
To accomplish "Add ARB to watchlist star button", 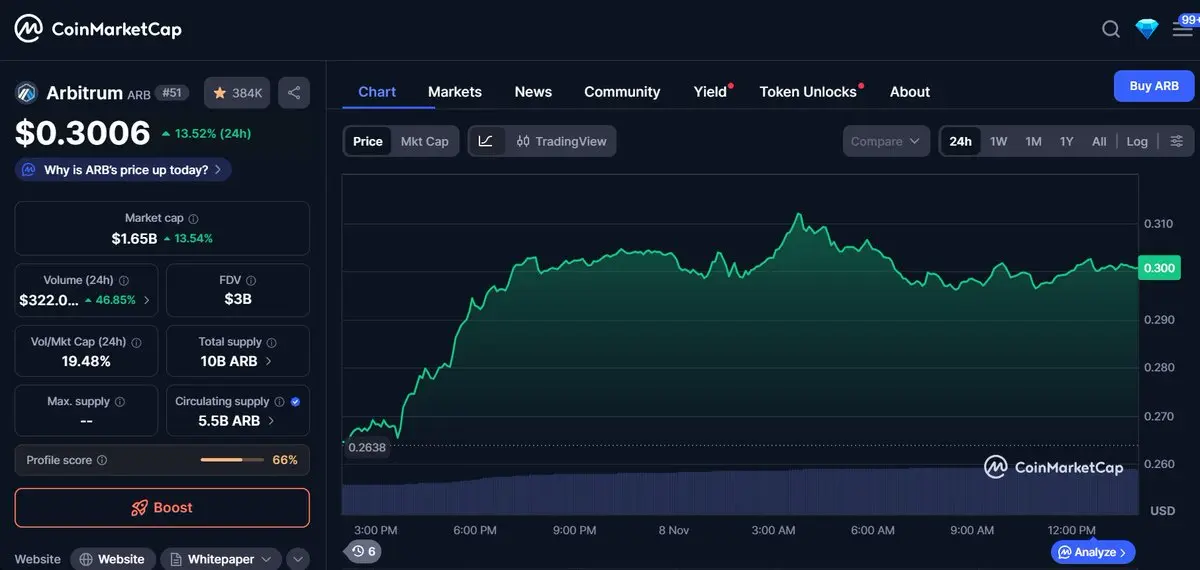I will point(238,93).
